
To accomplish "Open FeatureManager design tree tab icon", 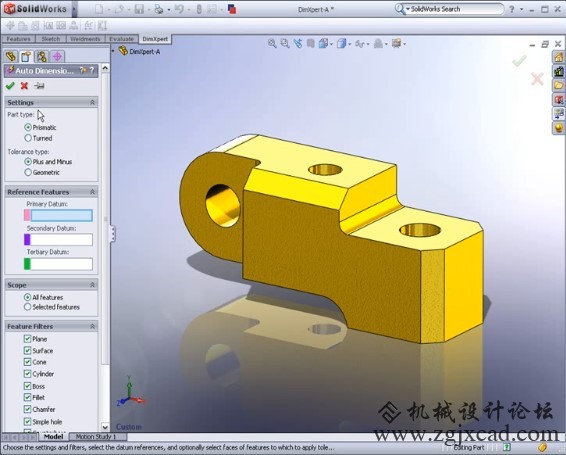I will tap(11, 56).
